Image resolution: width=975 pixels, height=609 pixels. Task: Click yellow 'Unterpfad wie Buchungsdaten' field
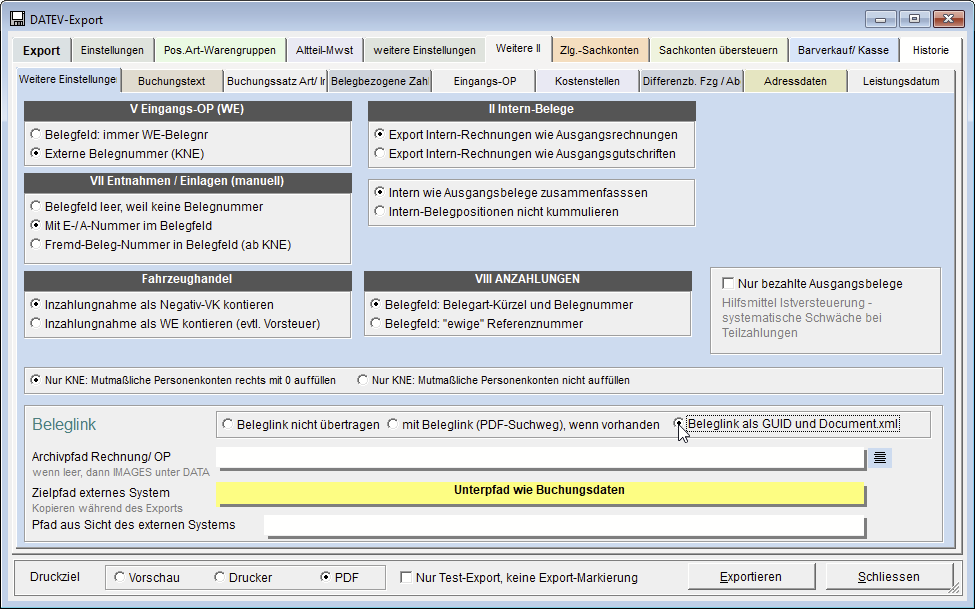pos(540,493)
